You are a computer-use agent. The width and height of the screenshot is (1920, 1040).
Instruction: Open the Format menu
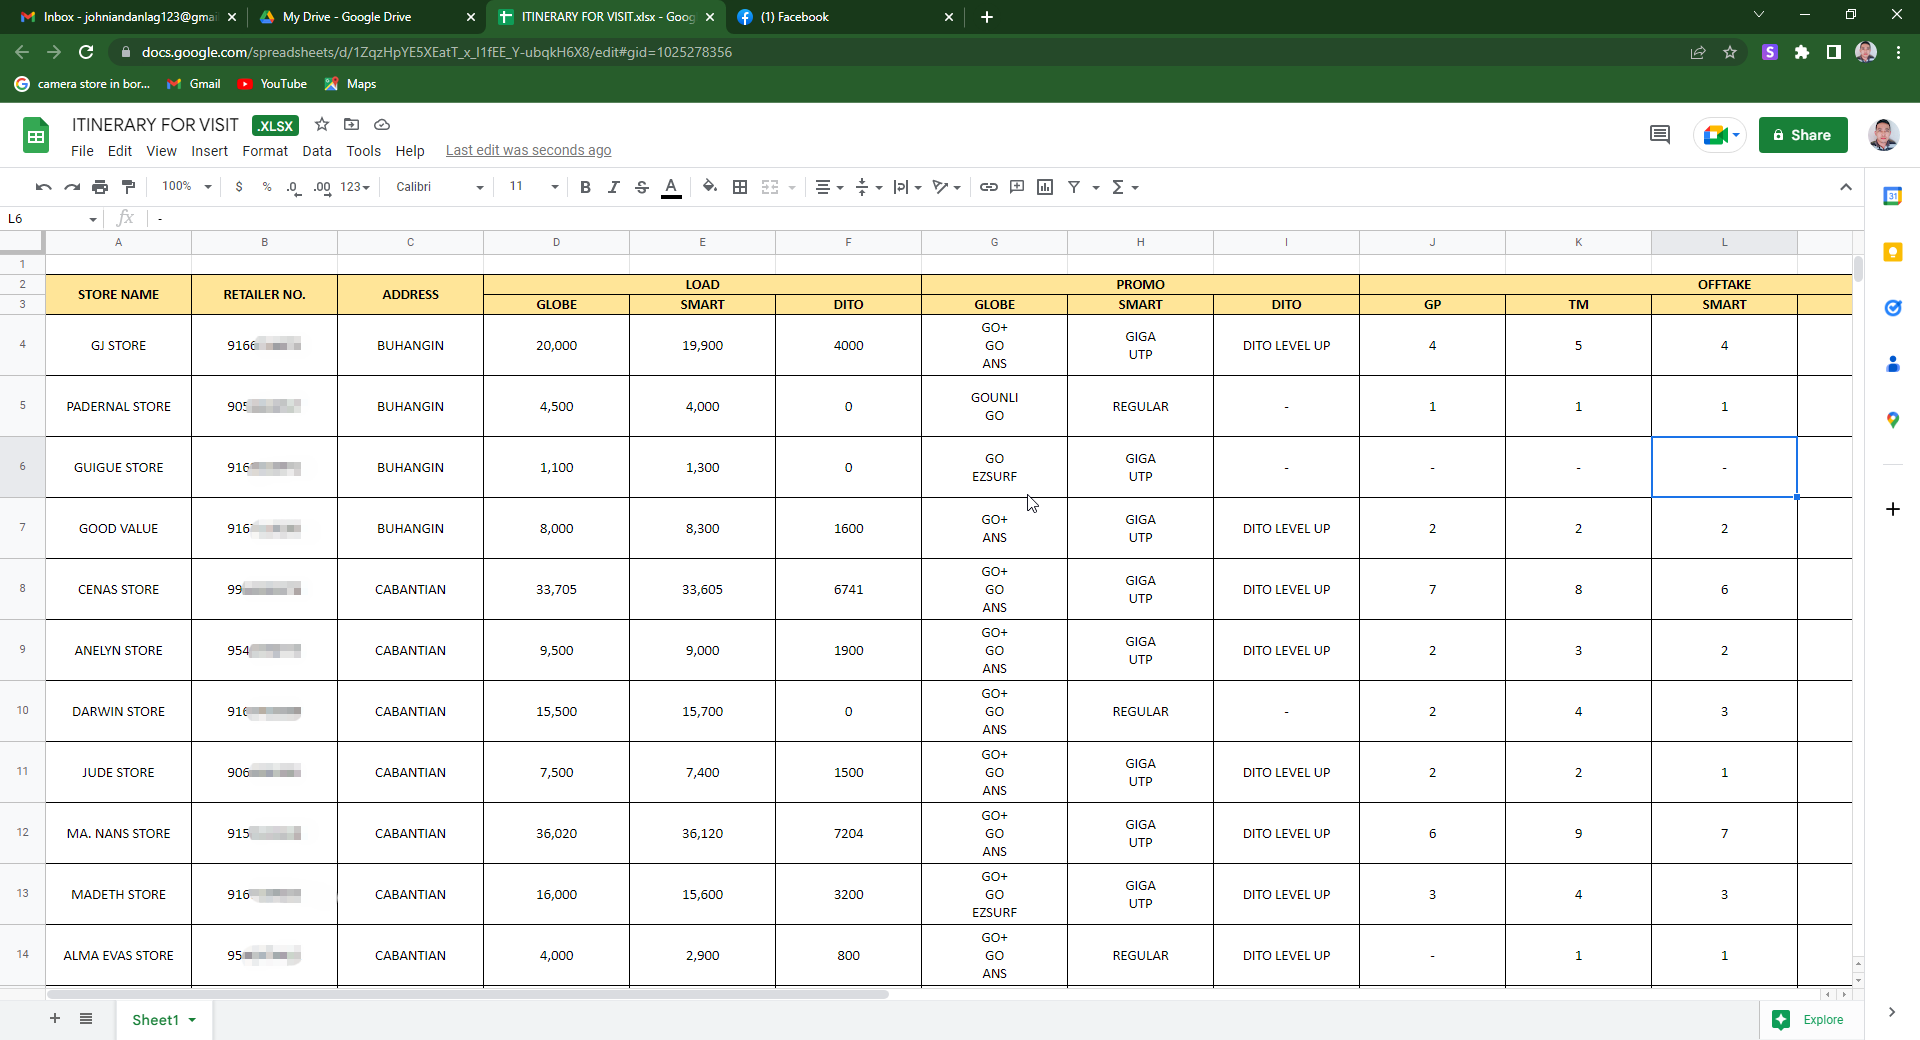(x=264, y=151)
